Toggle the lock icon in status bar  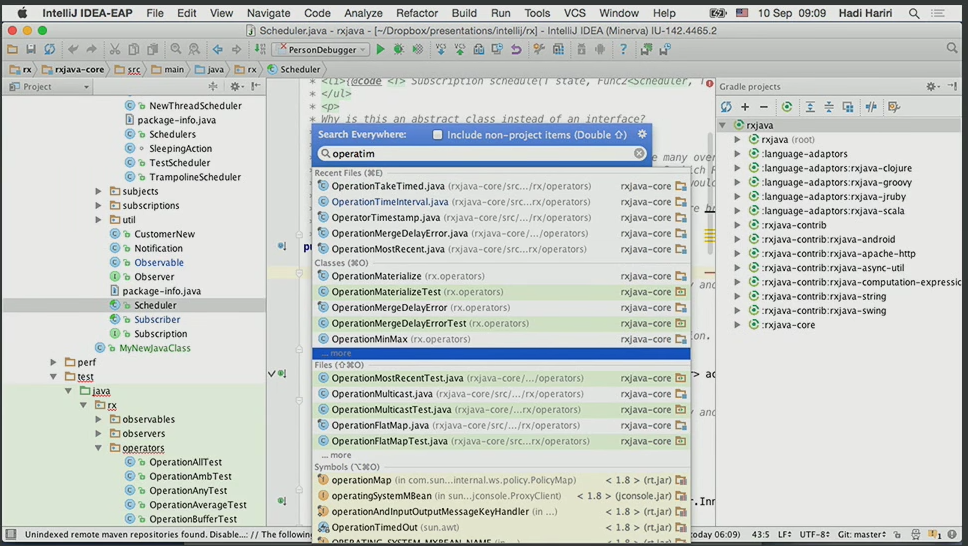pos(897,534)
